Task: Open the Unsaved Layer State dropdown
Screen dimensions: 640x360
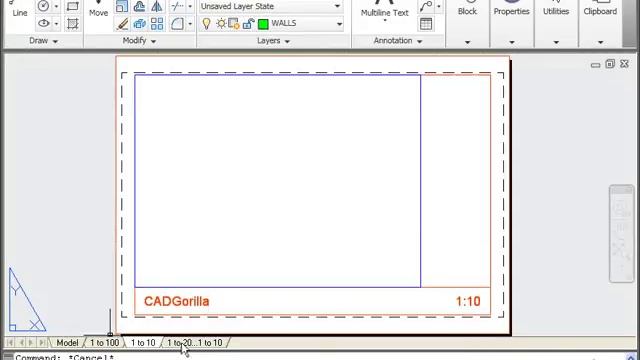Action: pyautogui.click(x=271, y=6)
